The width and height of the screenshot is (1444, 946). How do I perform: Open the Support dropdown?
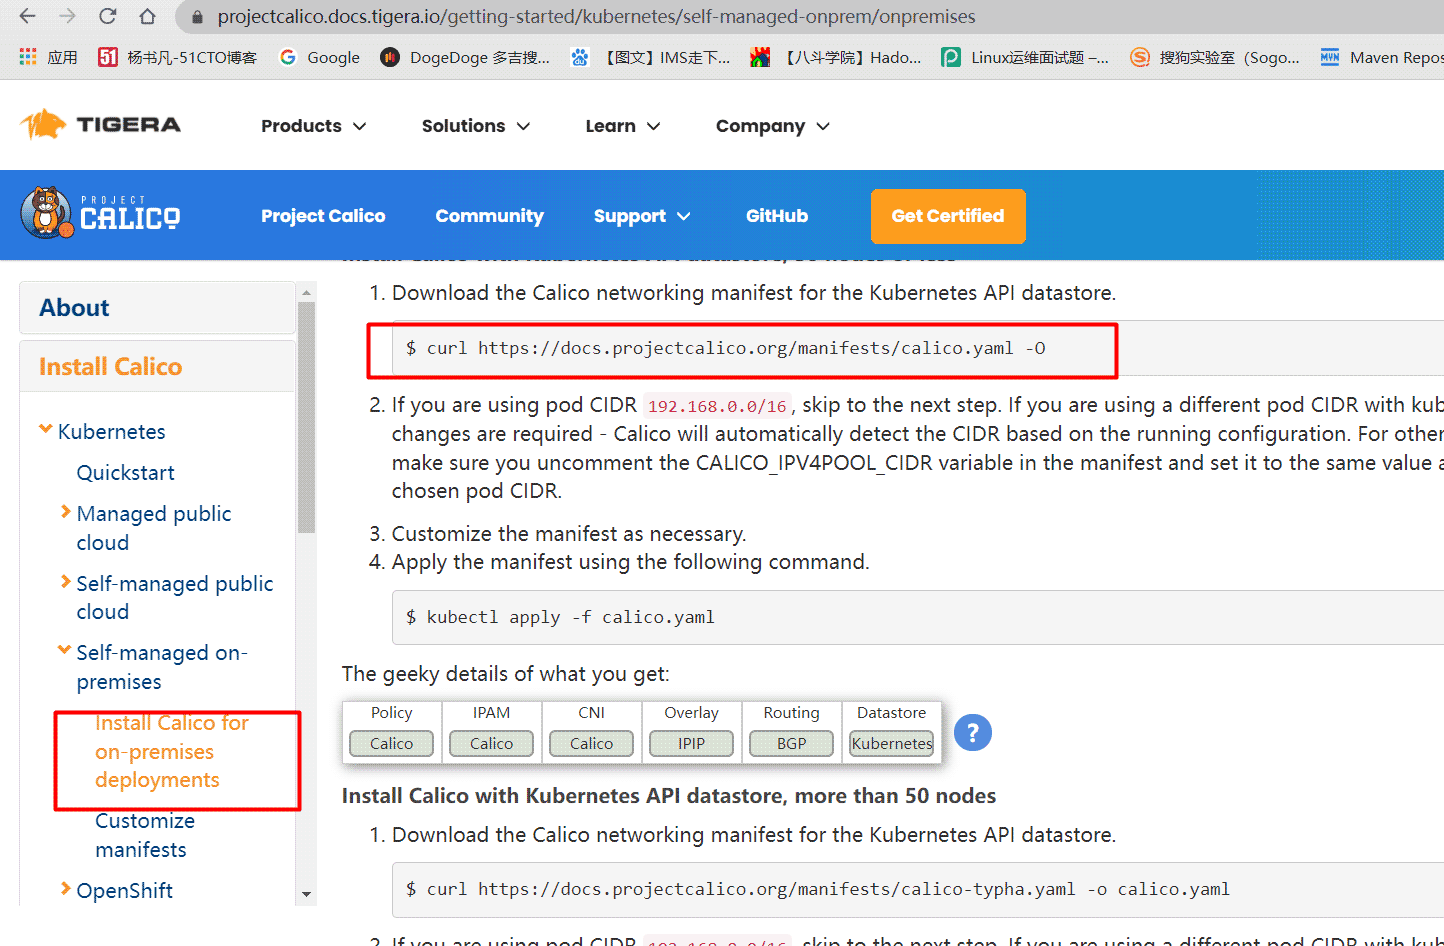642,216
